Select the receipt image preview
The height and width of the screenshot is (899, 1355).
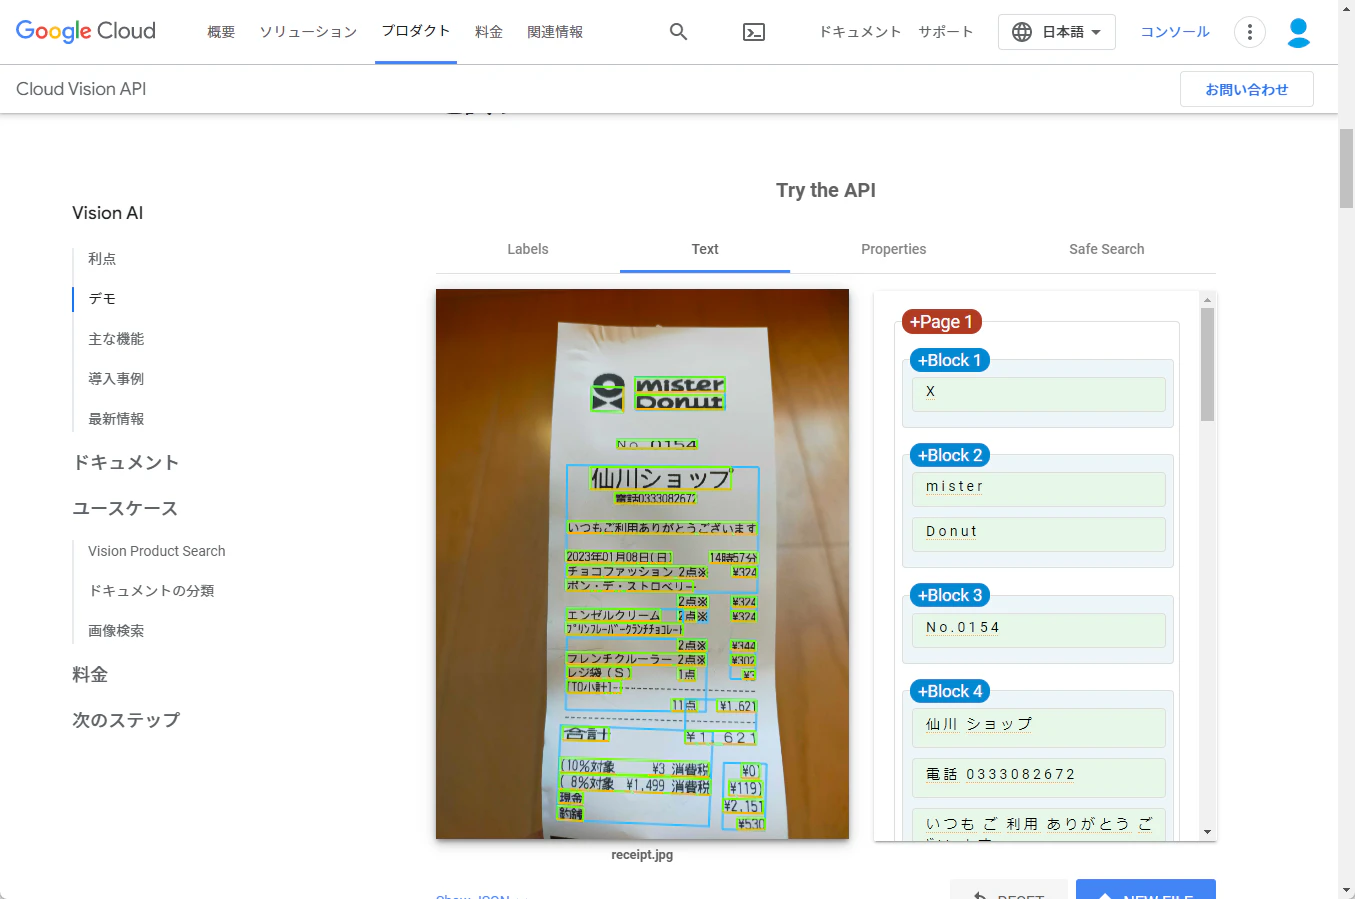pos(642,564)
